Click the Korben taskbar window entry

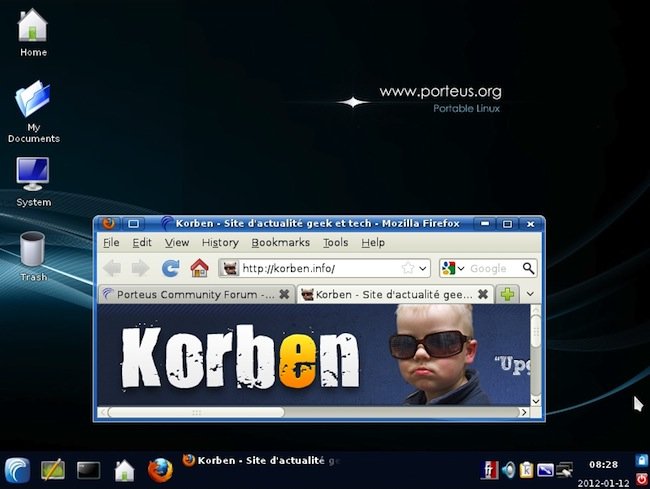point(261,460)
